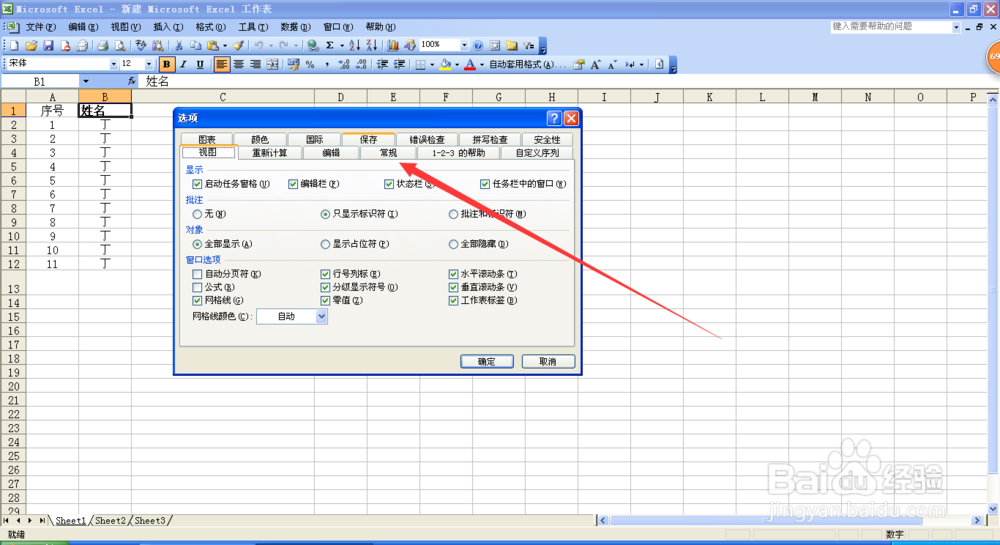Expand the help question box dropdown

[955, 27]
